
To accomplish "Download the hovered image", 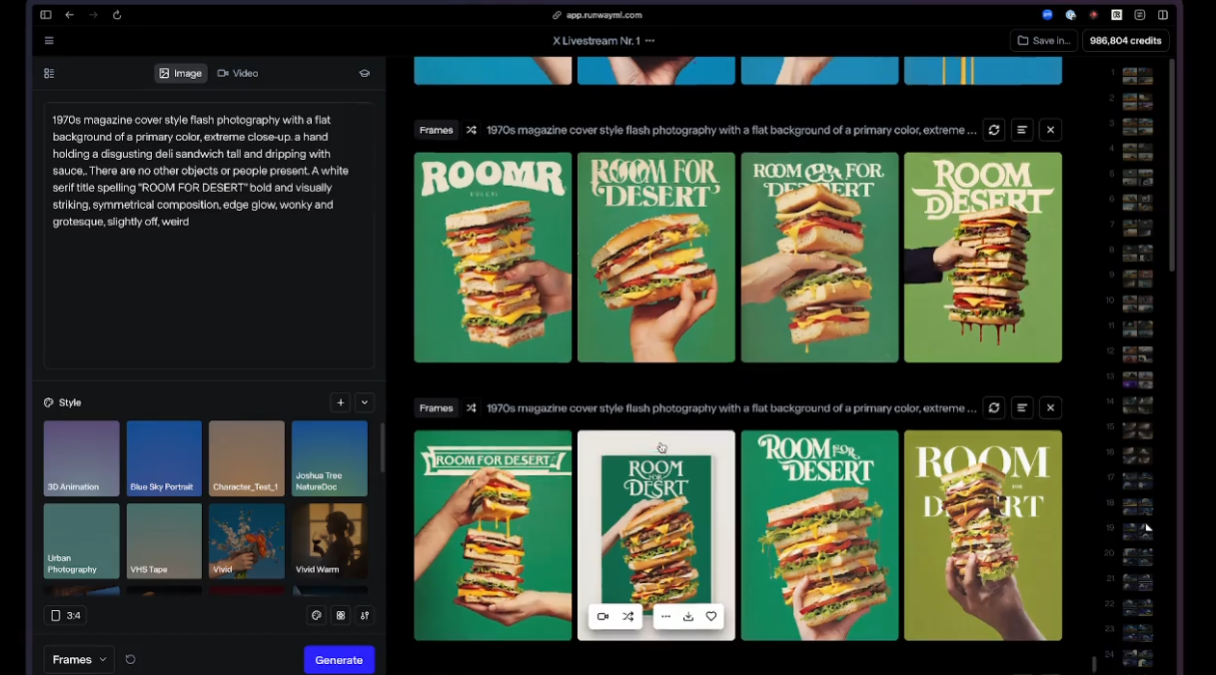I will [x=688, y=616].
